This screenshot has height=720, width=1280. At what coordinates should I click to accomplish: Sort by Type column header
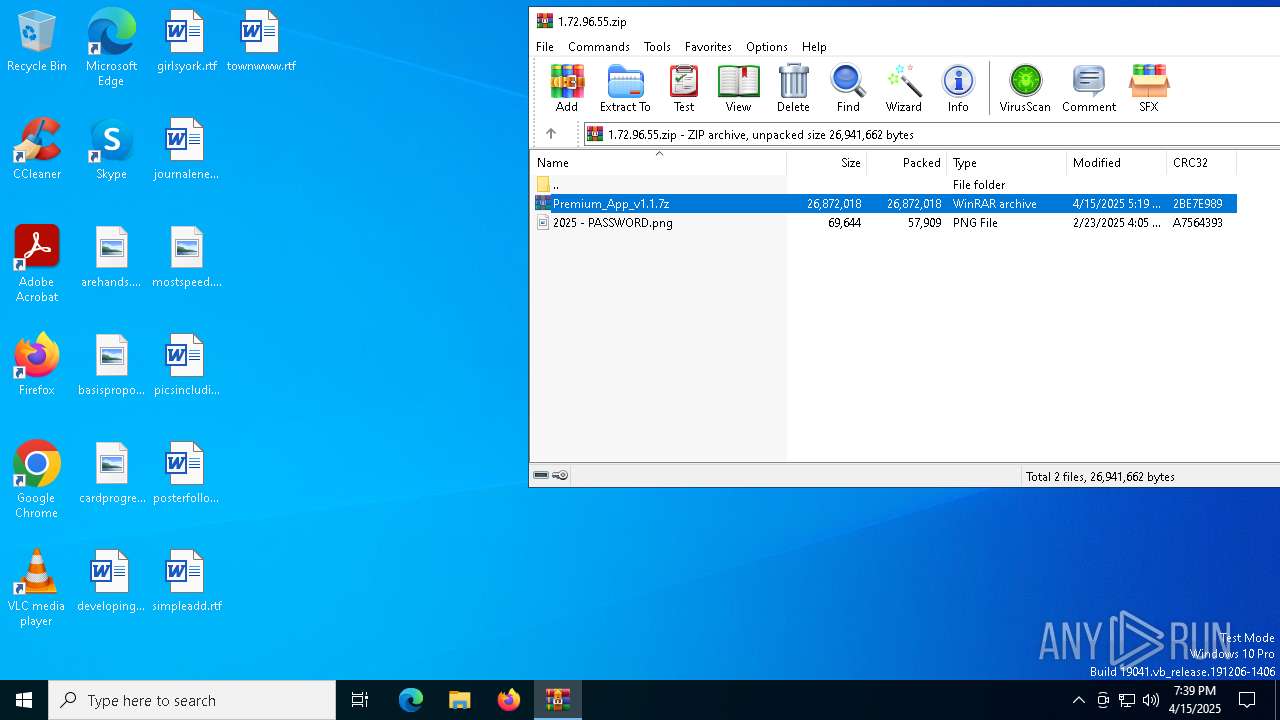pos(1006,163)
